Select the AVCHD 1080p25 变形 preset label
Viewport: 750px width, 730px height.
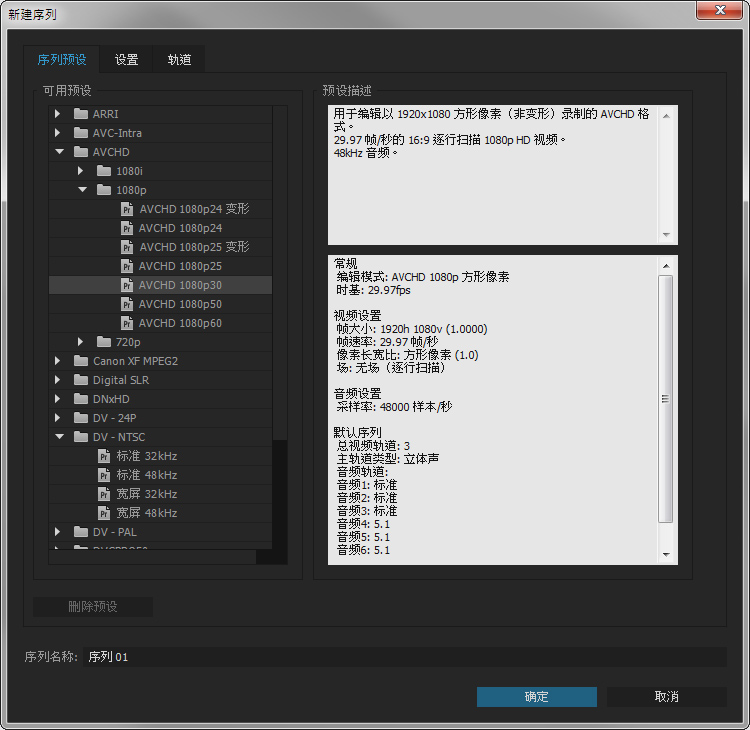(194, 247)
